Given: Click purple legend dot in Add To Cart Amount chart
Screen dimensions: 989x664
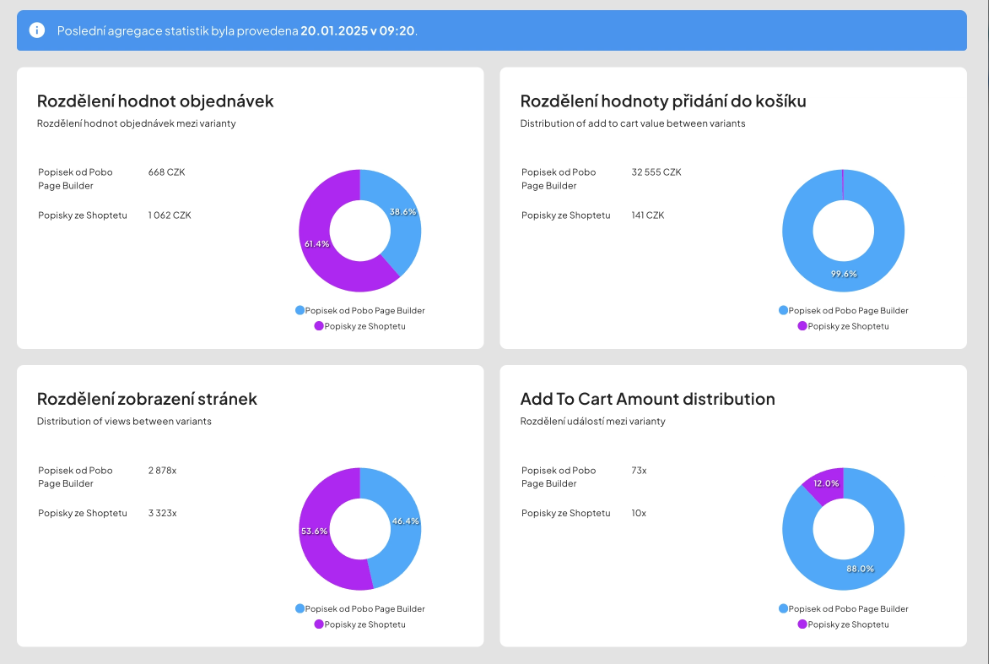Looking at the screenshot, I should (802, 624).
